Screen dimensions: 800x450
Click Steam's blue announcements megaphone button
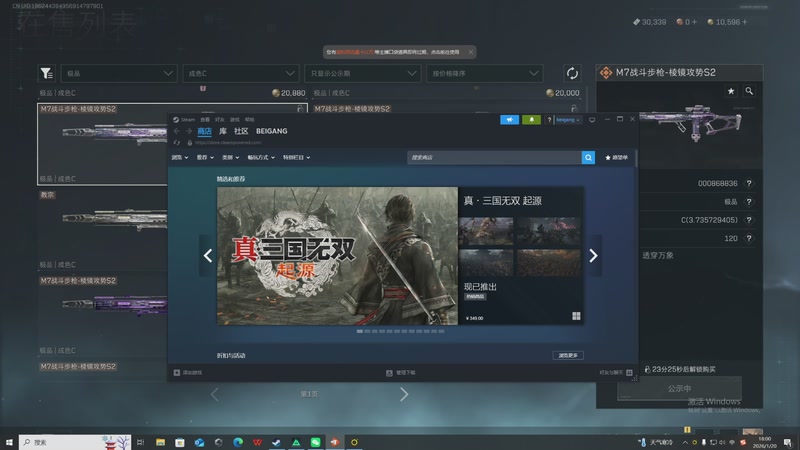(x=509, y=119)
